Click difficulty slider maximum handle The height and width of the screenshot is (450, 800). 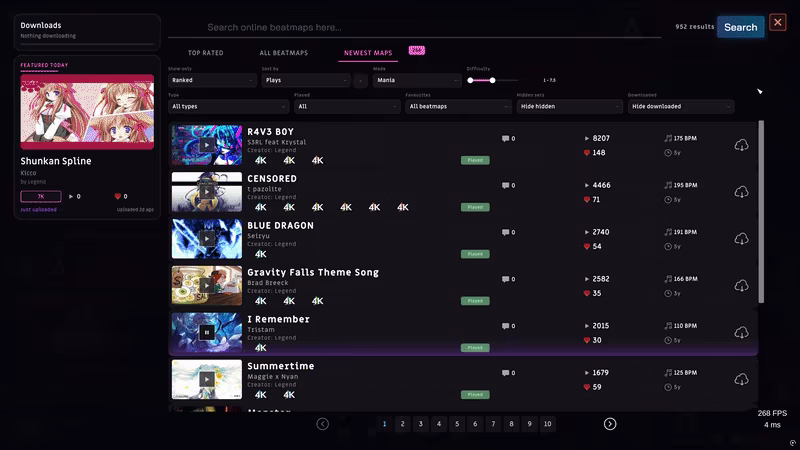492,80
